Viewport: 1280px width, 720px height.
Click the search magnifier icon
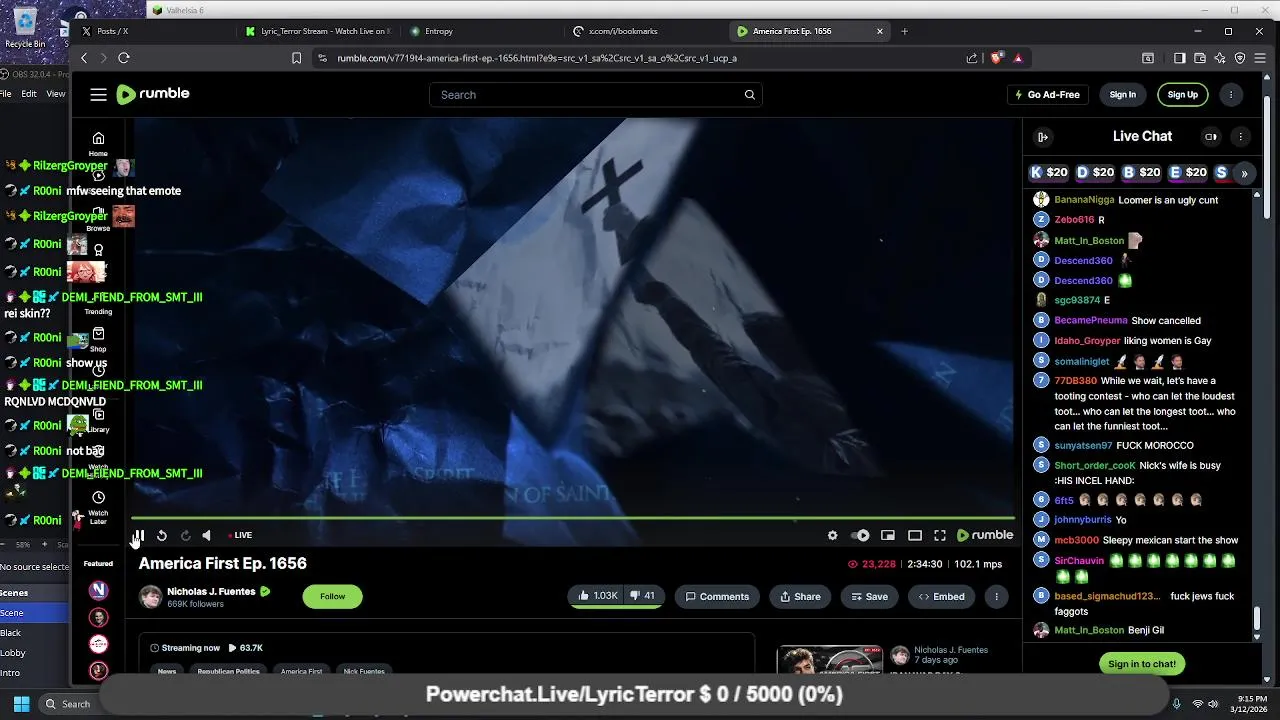pos(749,95)
